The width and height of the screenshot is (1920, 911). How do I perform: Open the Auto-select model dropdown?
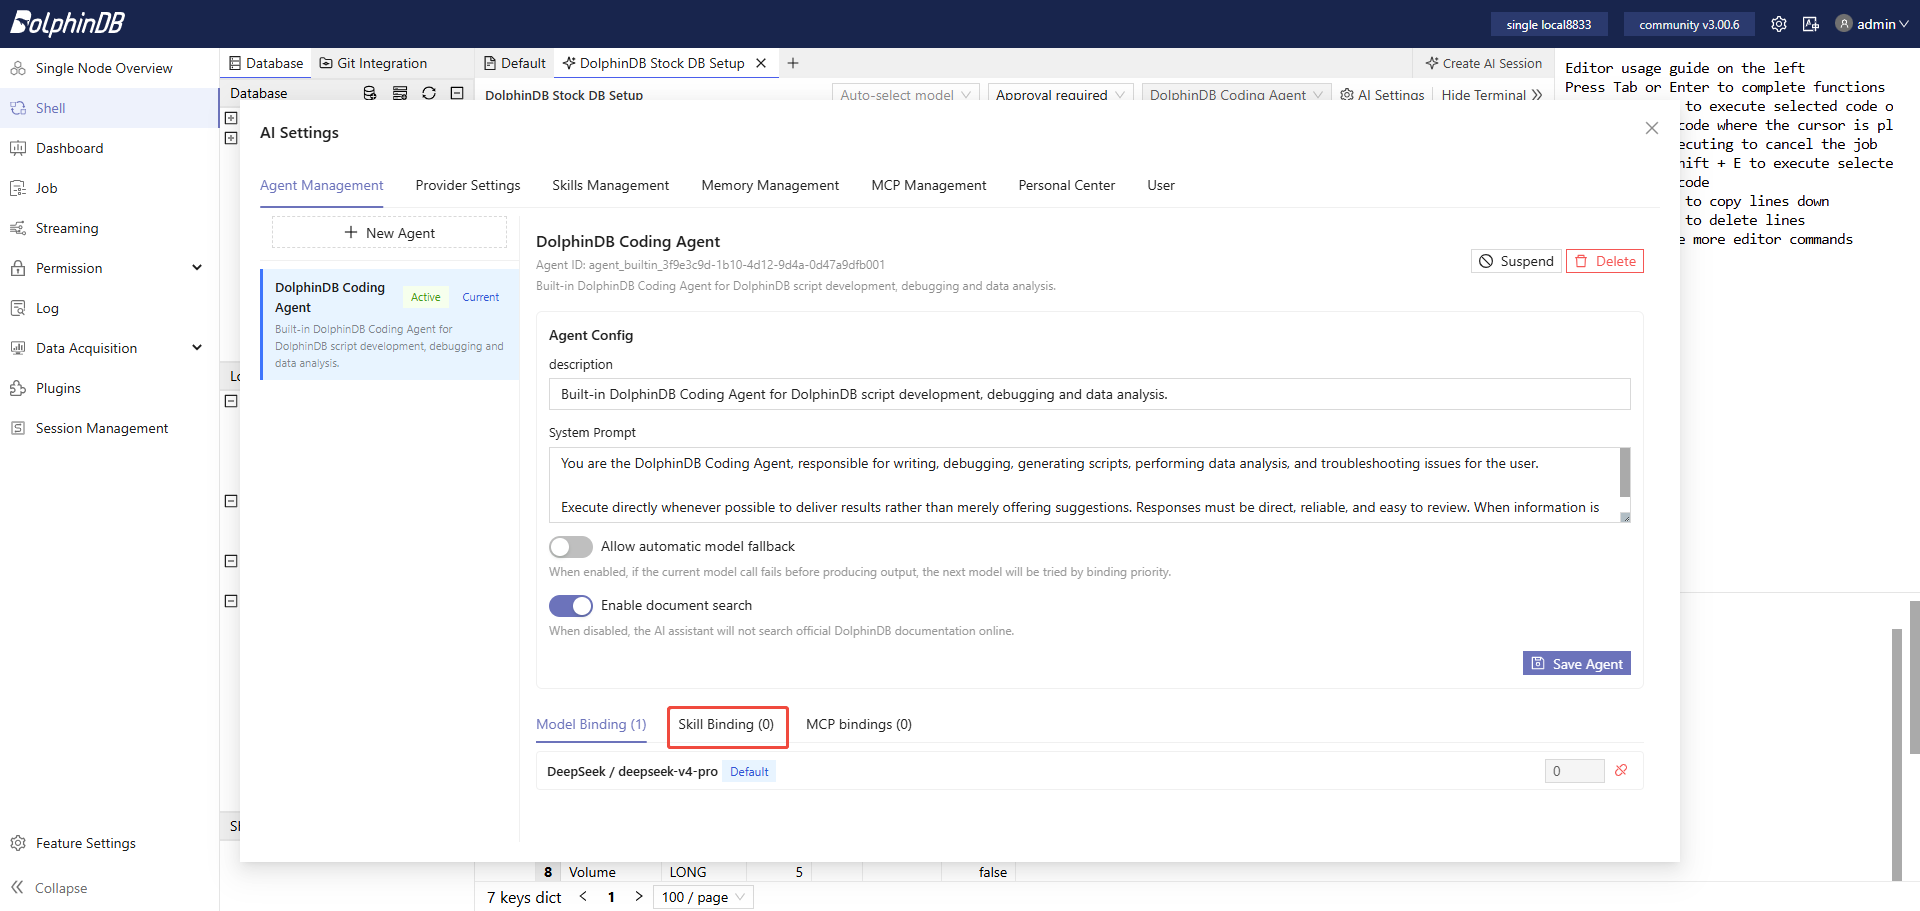click(906, 95)
